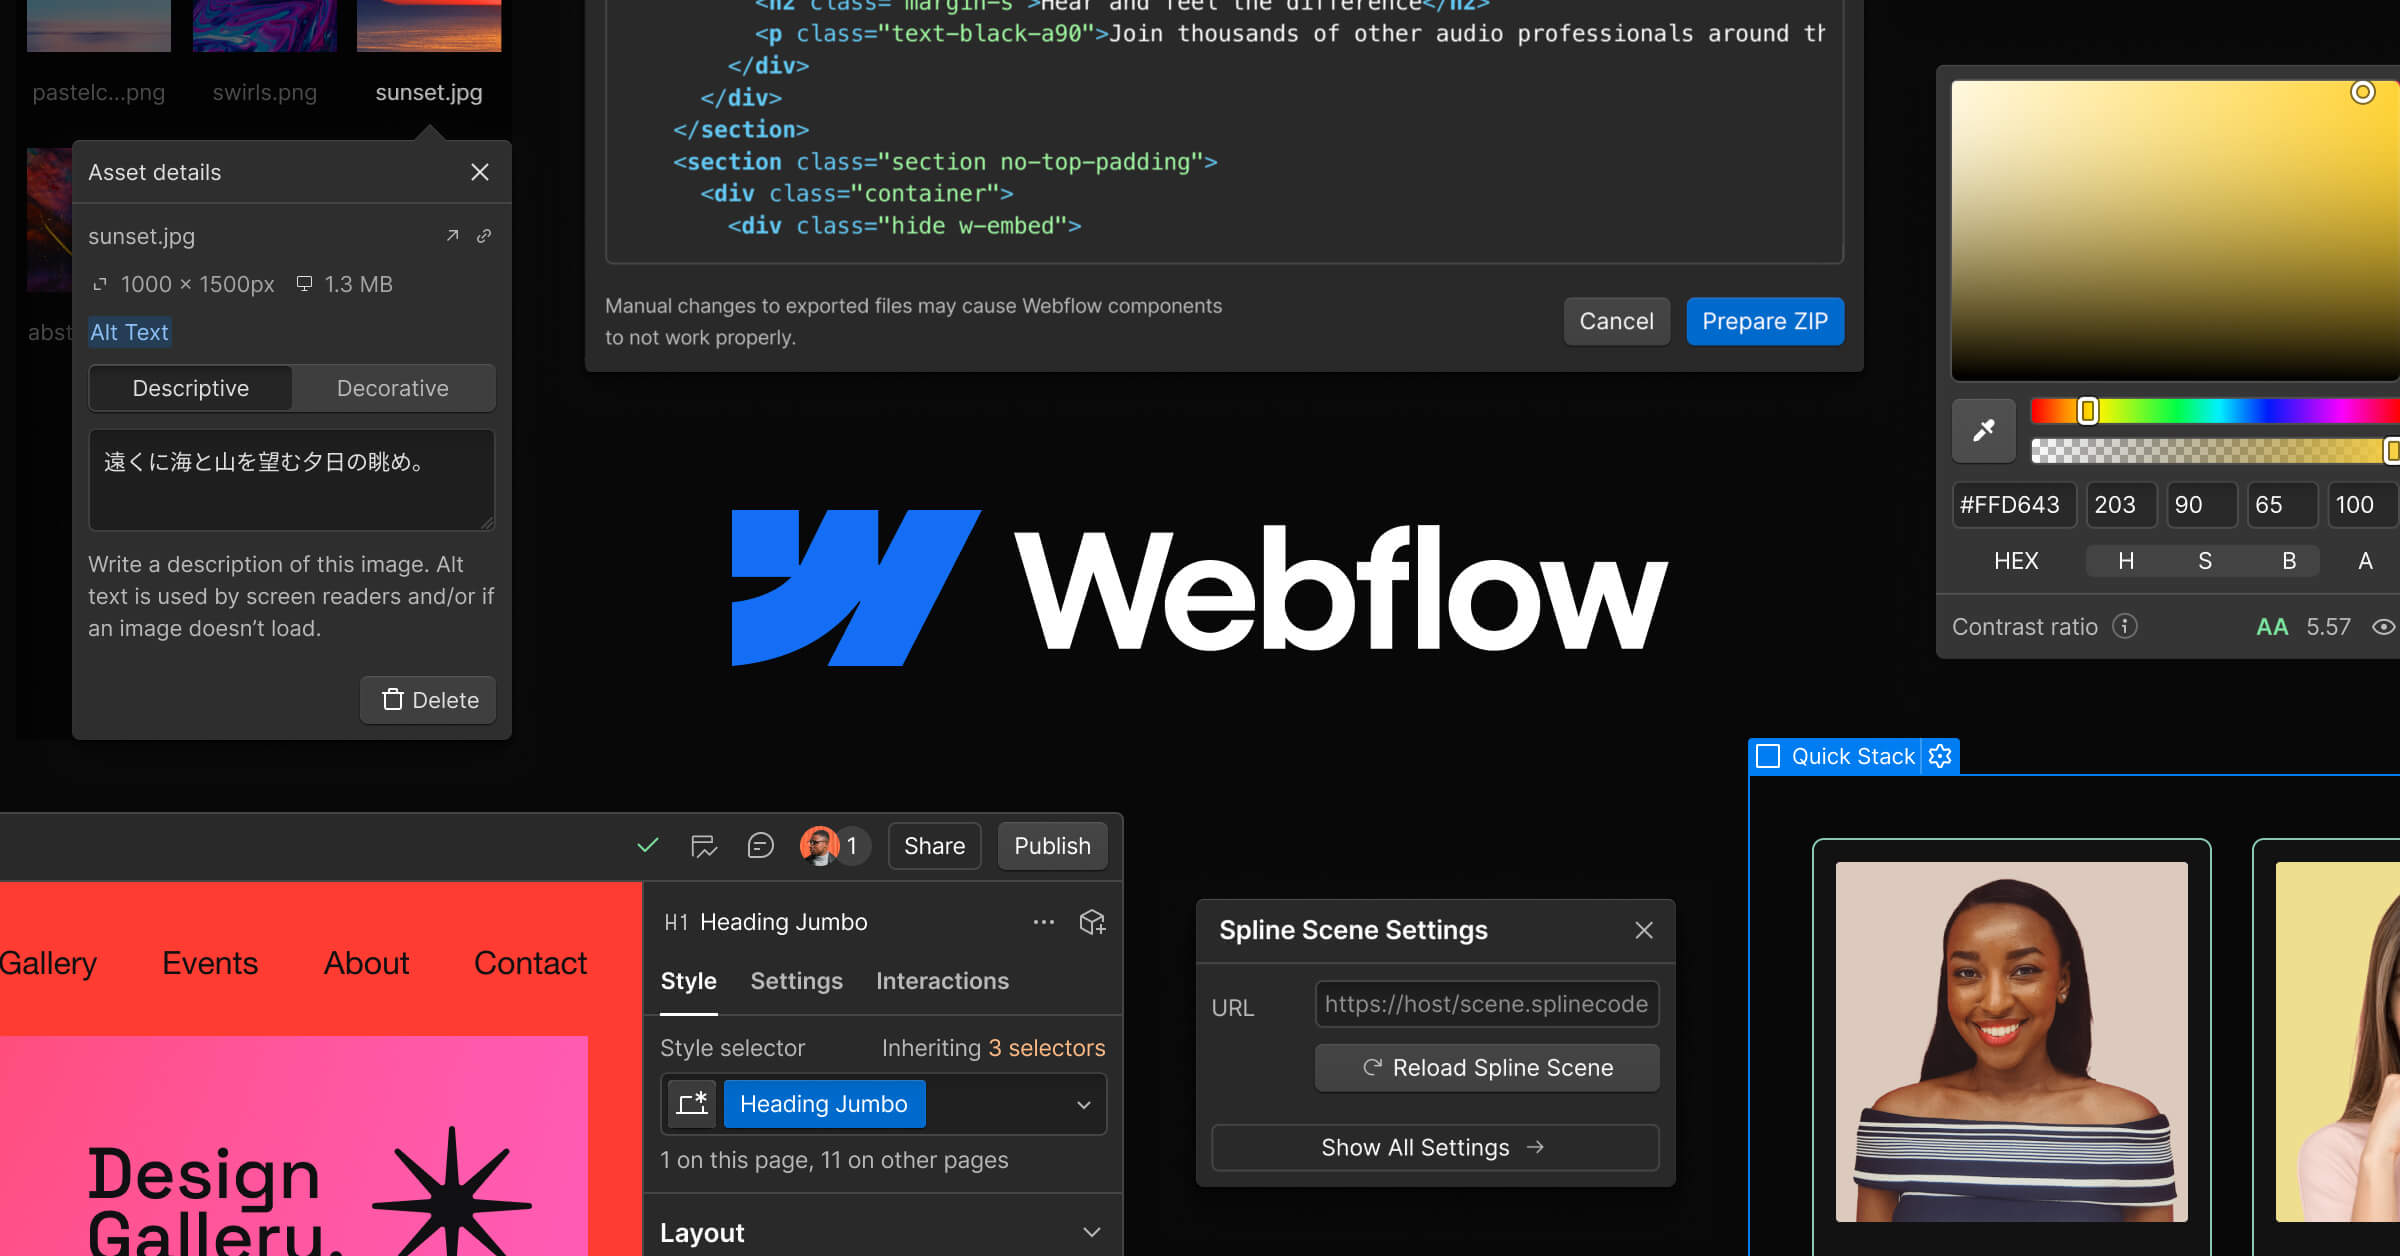Viewport: 2400px width, 1256px height.
Task: Click the copy link icon for sunset.jpg
Action: point(487,237)
